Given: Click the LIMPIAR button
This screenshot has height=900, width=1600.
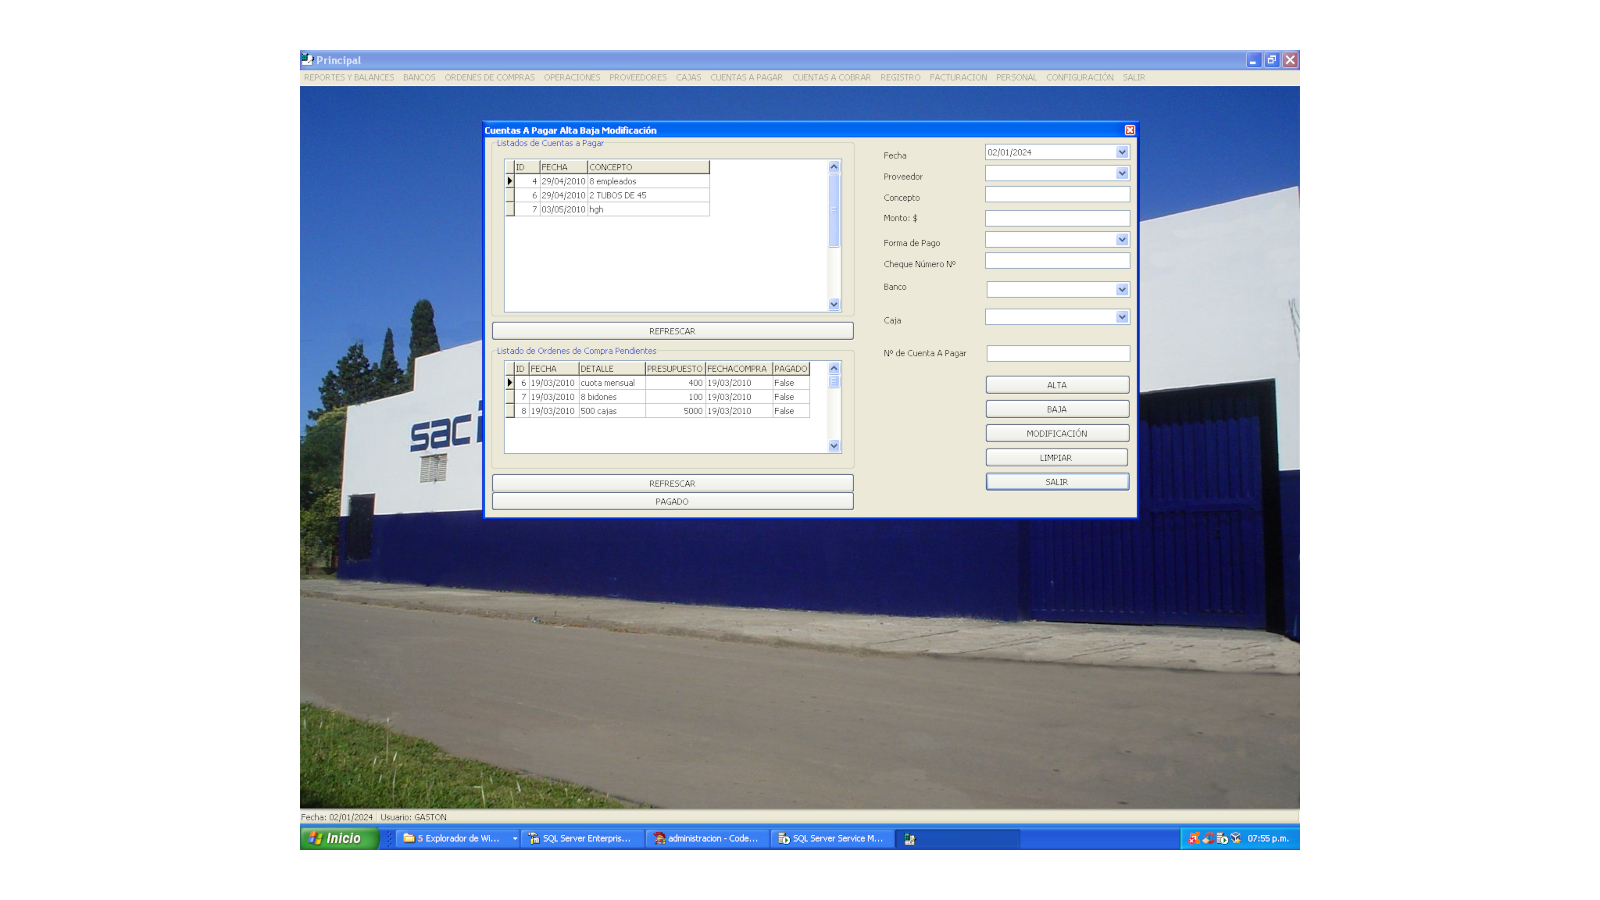Looking at the screenshot, I should [1057, 458].
